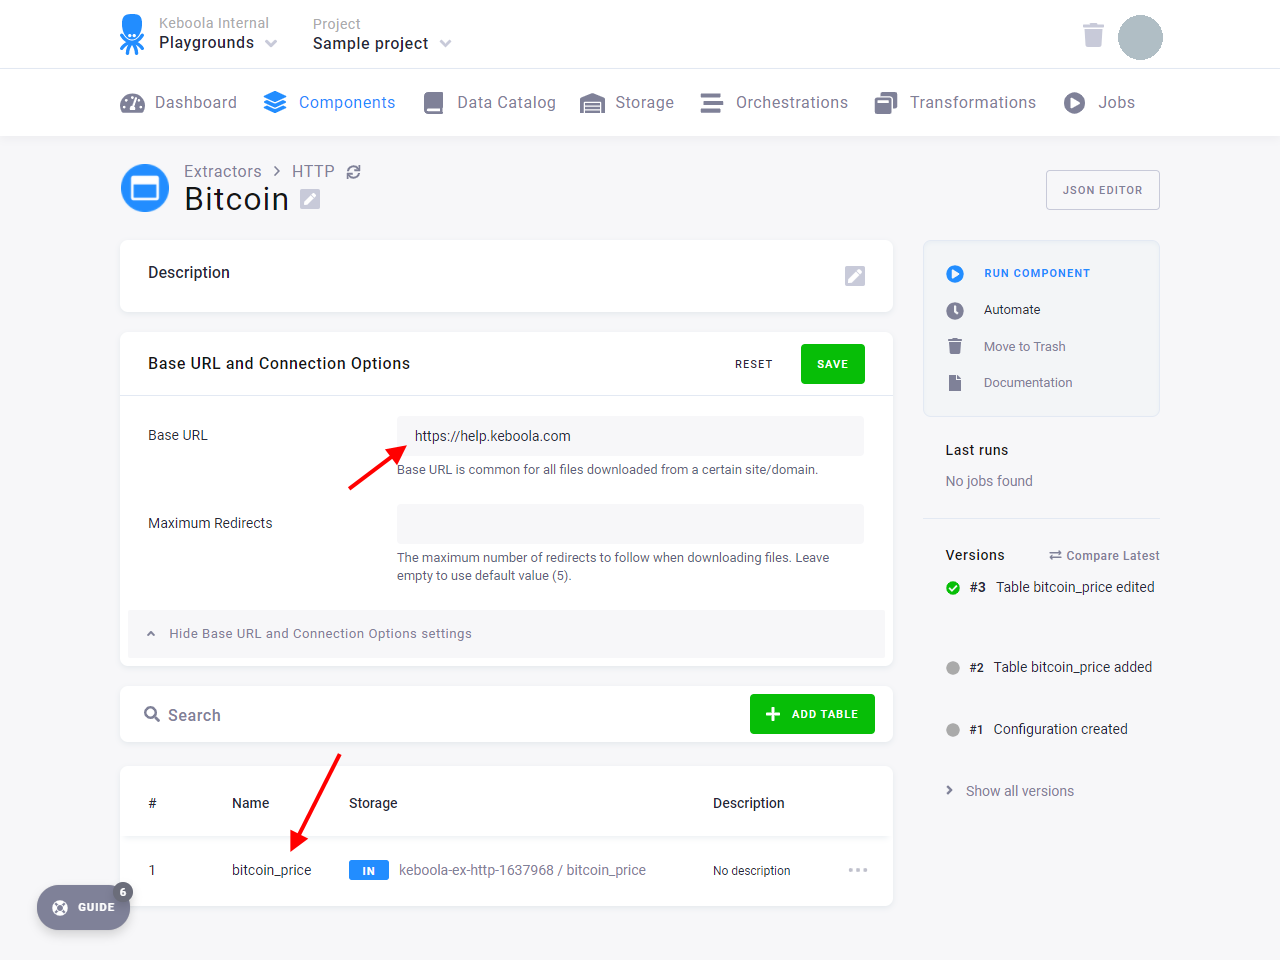Click the Add Table button

tap(812, 714)
